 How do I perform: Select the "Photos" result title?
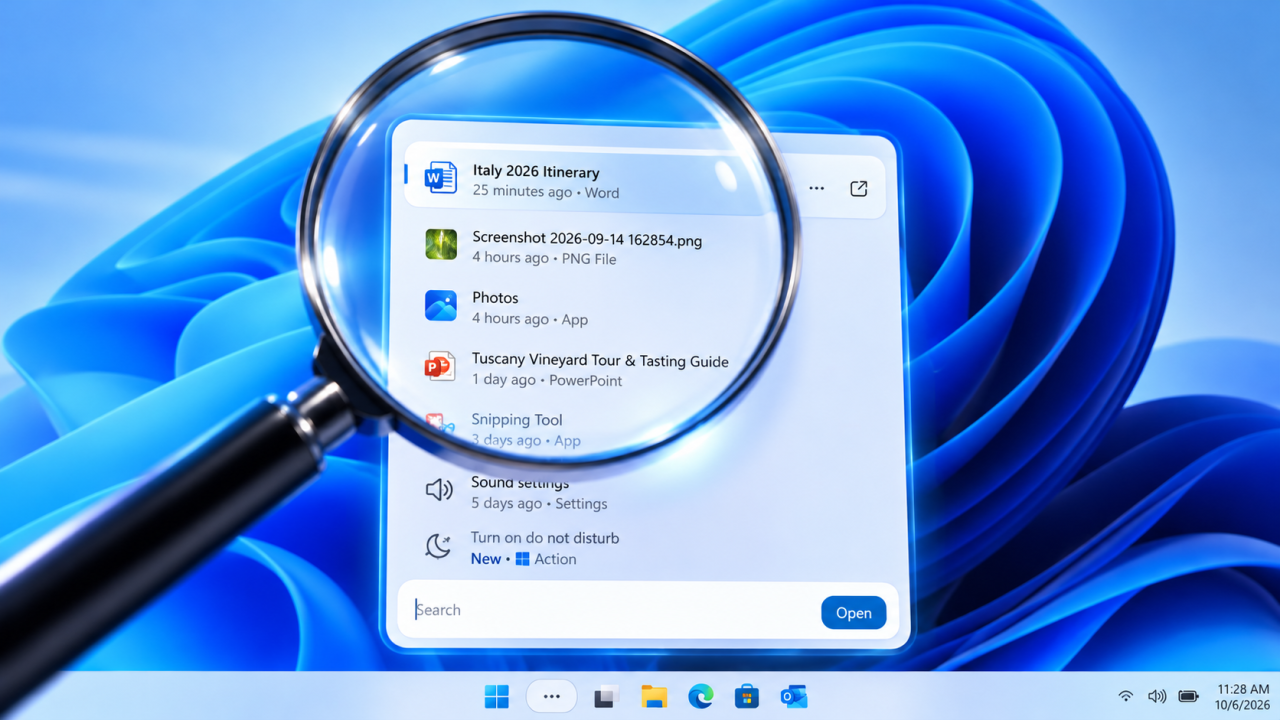click(x=495, y=298)
